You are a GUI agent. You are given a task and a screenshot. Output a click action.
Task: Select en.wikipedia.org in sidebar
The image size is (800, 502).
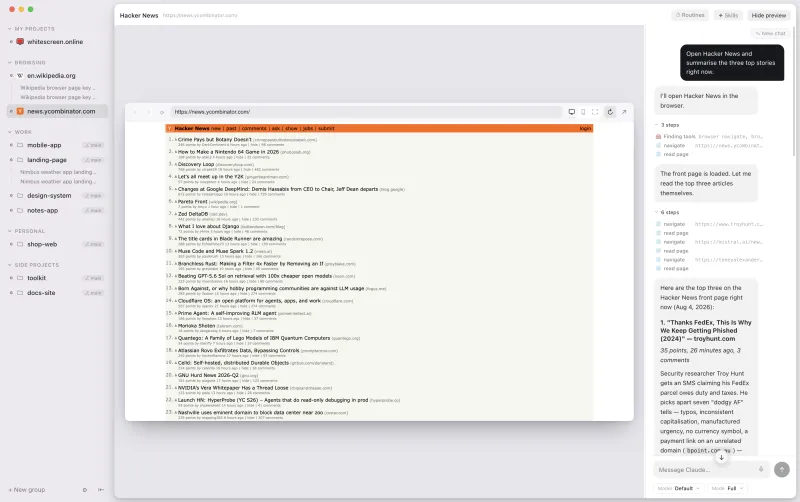click(51, 76)
